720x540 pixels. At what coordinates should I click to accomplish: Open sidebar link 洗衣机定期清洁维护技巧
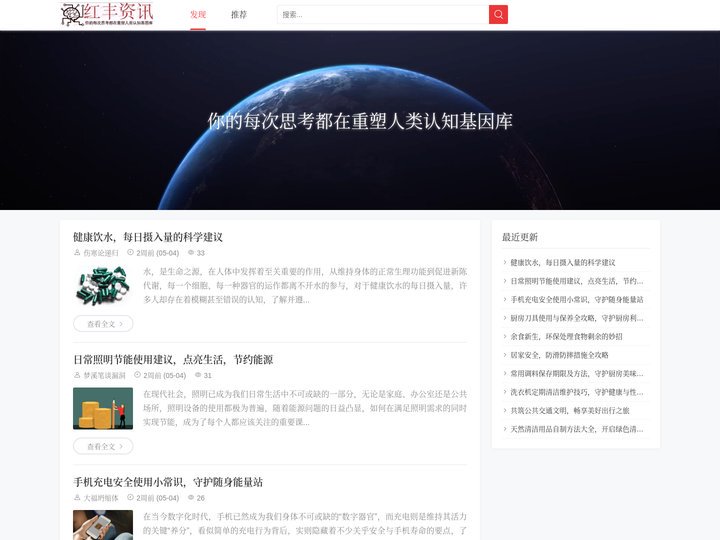click(577, 392)
